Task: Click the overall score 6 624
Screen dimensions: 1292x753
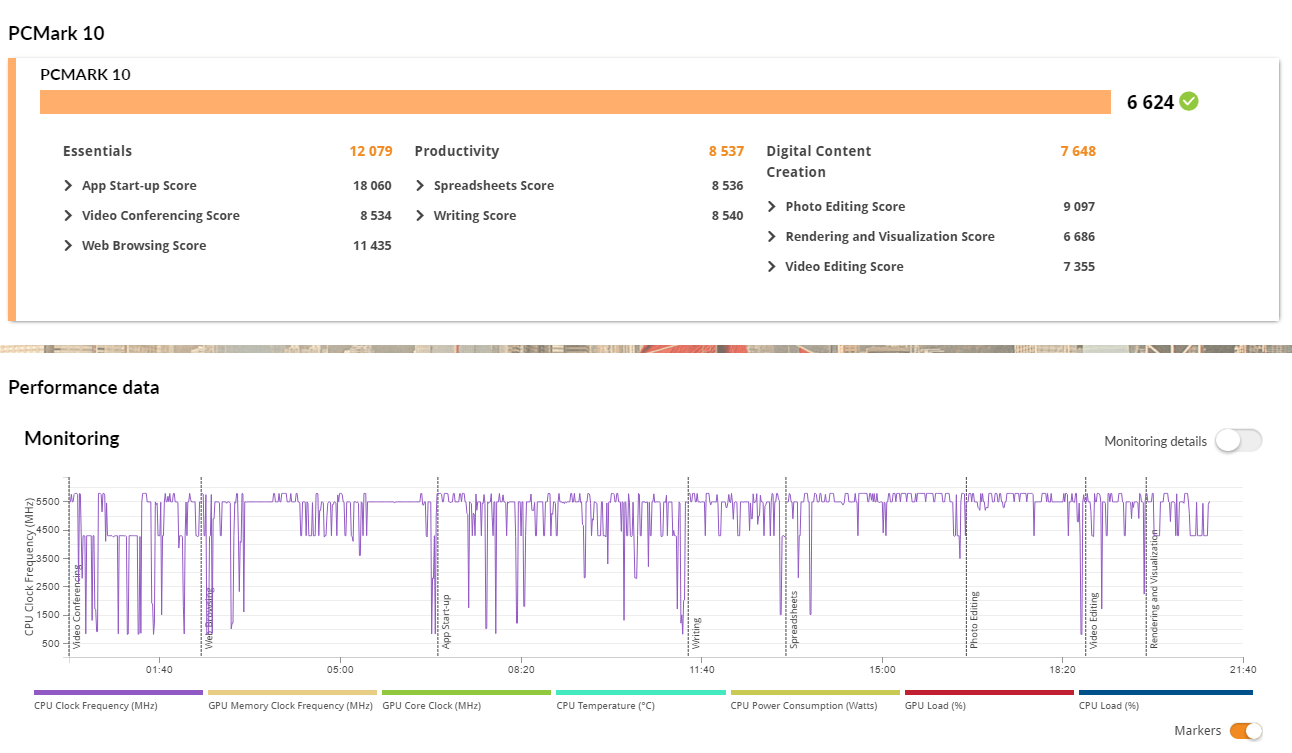Action: pyautogui.click(x=1150, y=102)
